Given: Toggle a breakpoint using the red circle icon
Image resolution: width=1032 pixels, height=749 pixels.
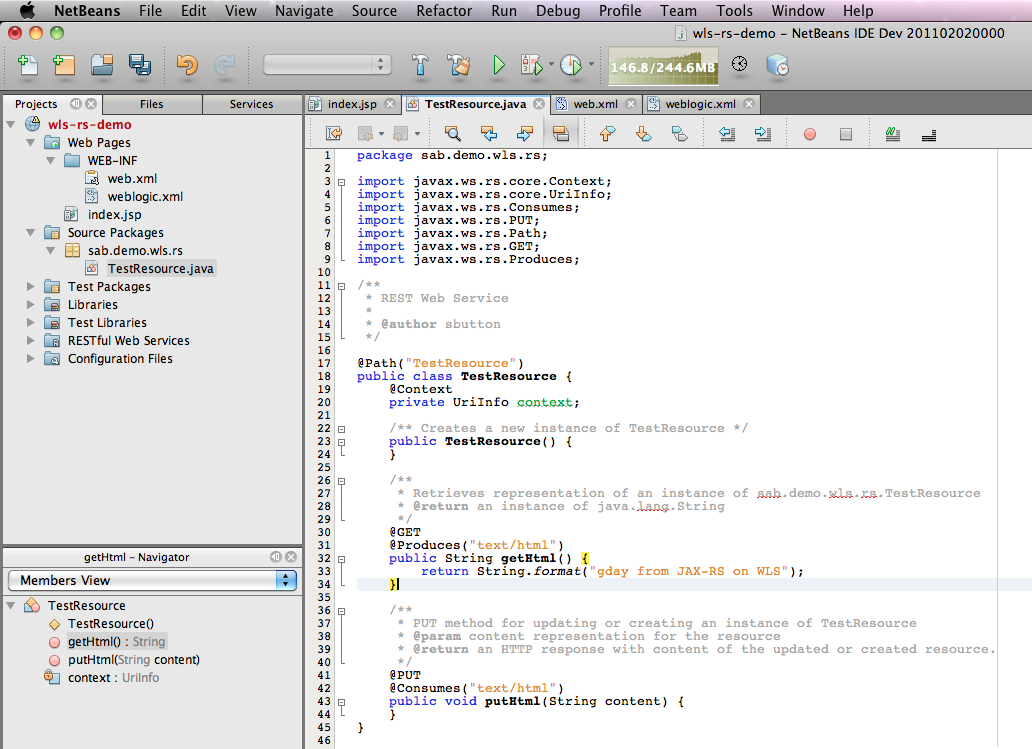Looking at the screenshot, I should click(808, 132).
